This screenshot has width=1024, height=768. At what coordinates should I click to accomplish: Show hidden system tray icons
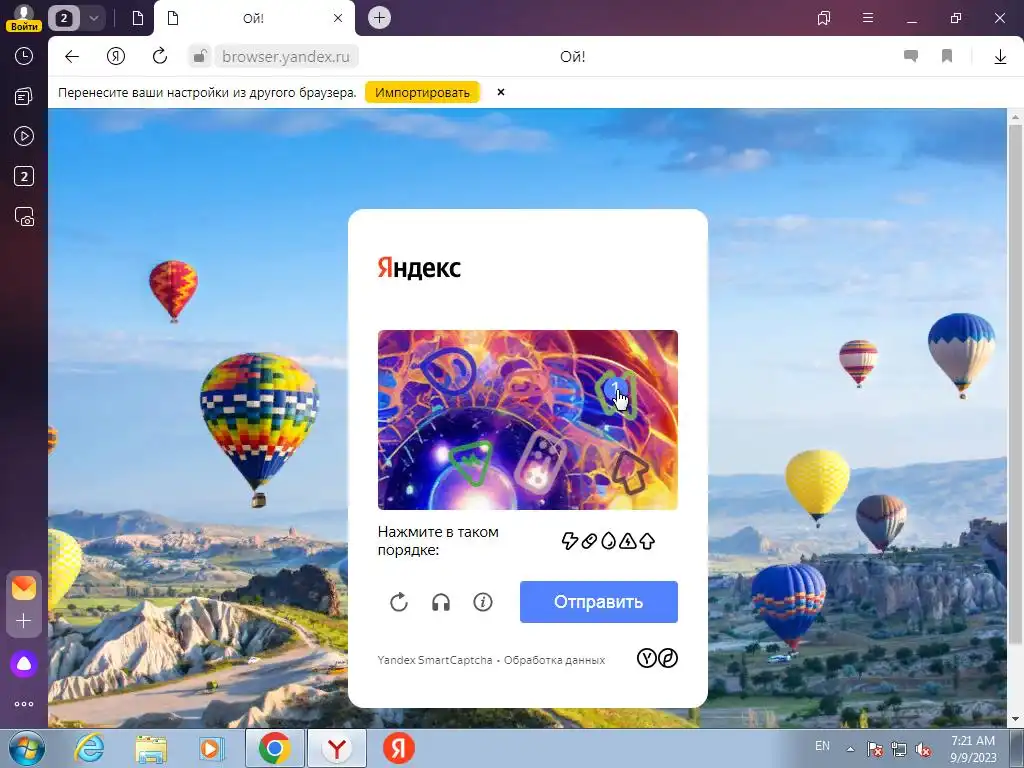click(850, 749)
